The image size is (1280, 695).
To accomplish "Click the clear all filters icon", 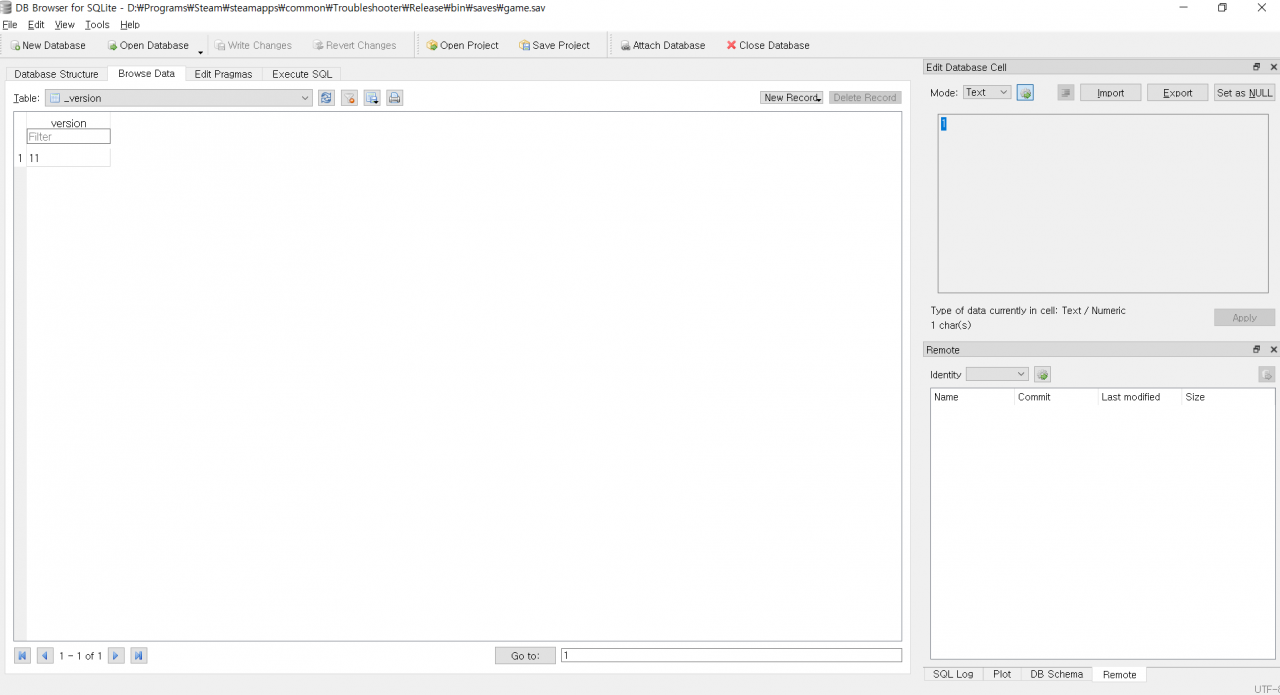I will tap(349, 98).
